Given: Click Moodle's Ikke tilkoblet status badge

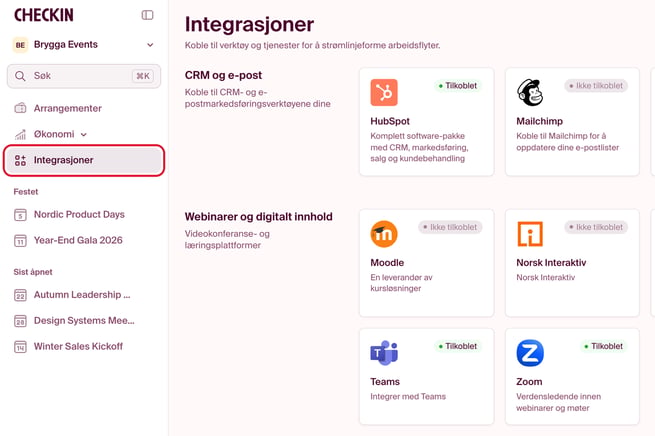Looking at the screenshot, I should click(450, 227).
